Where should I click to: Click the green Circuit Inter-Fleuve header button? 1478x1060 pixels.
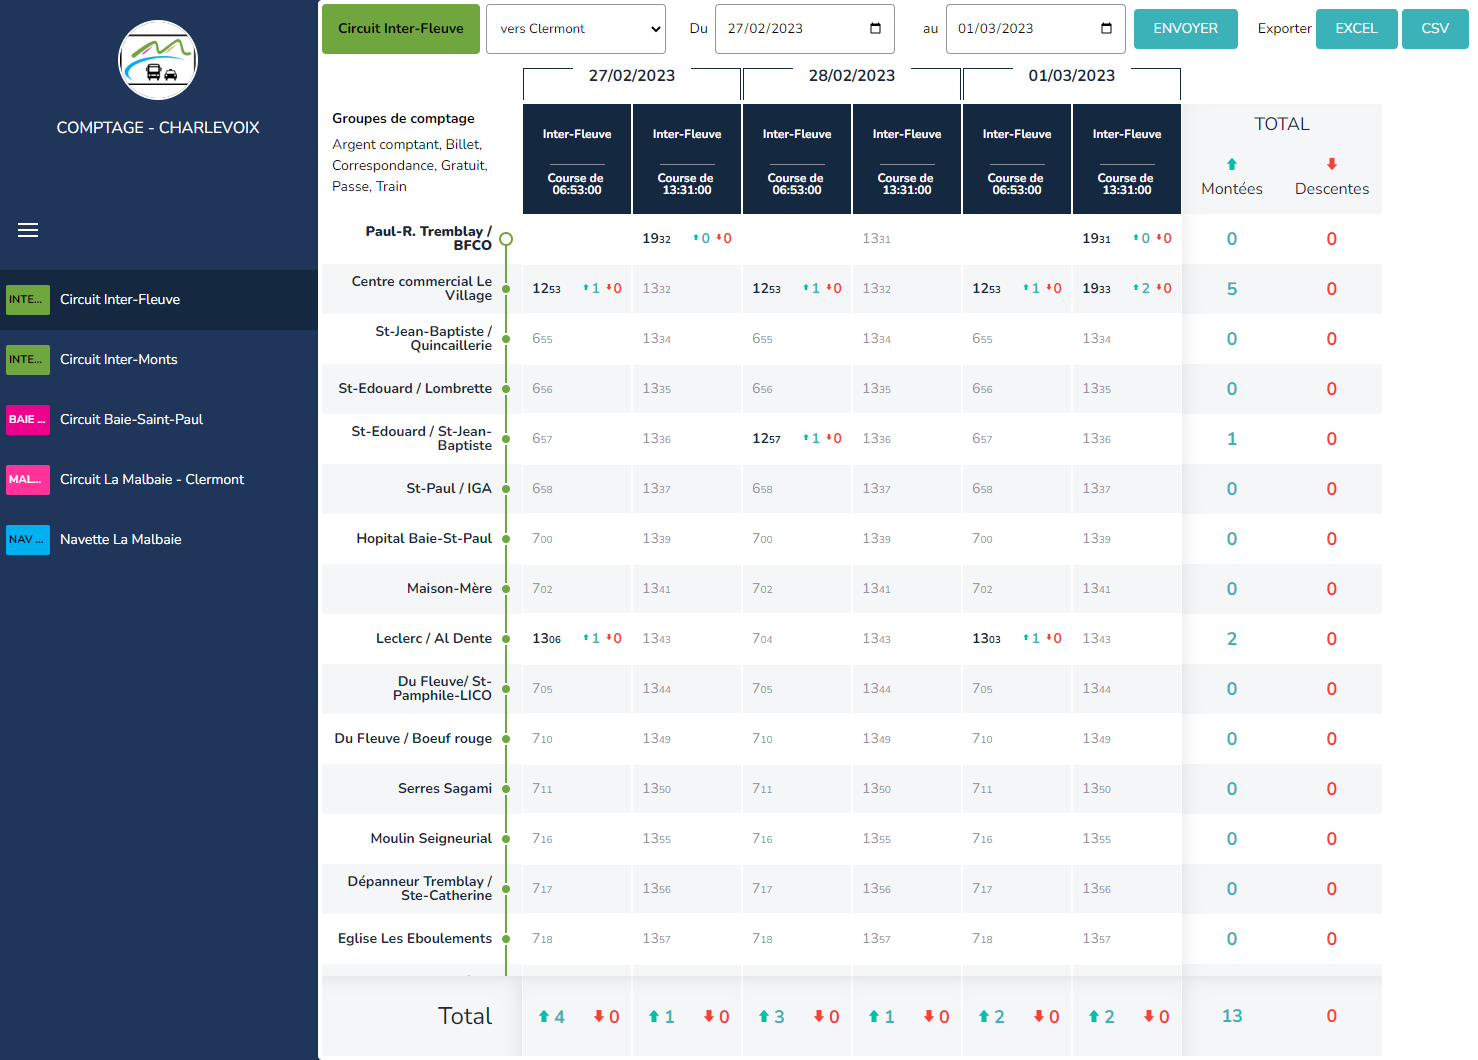401,29
